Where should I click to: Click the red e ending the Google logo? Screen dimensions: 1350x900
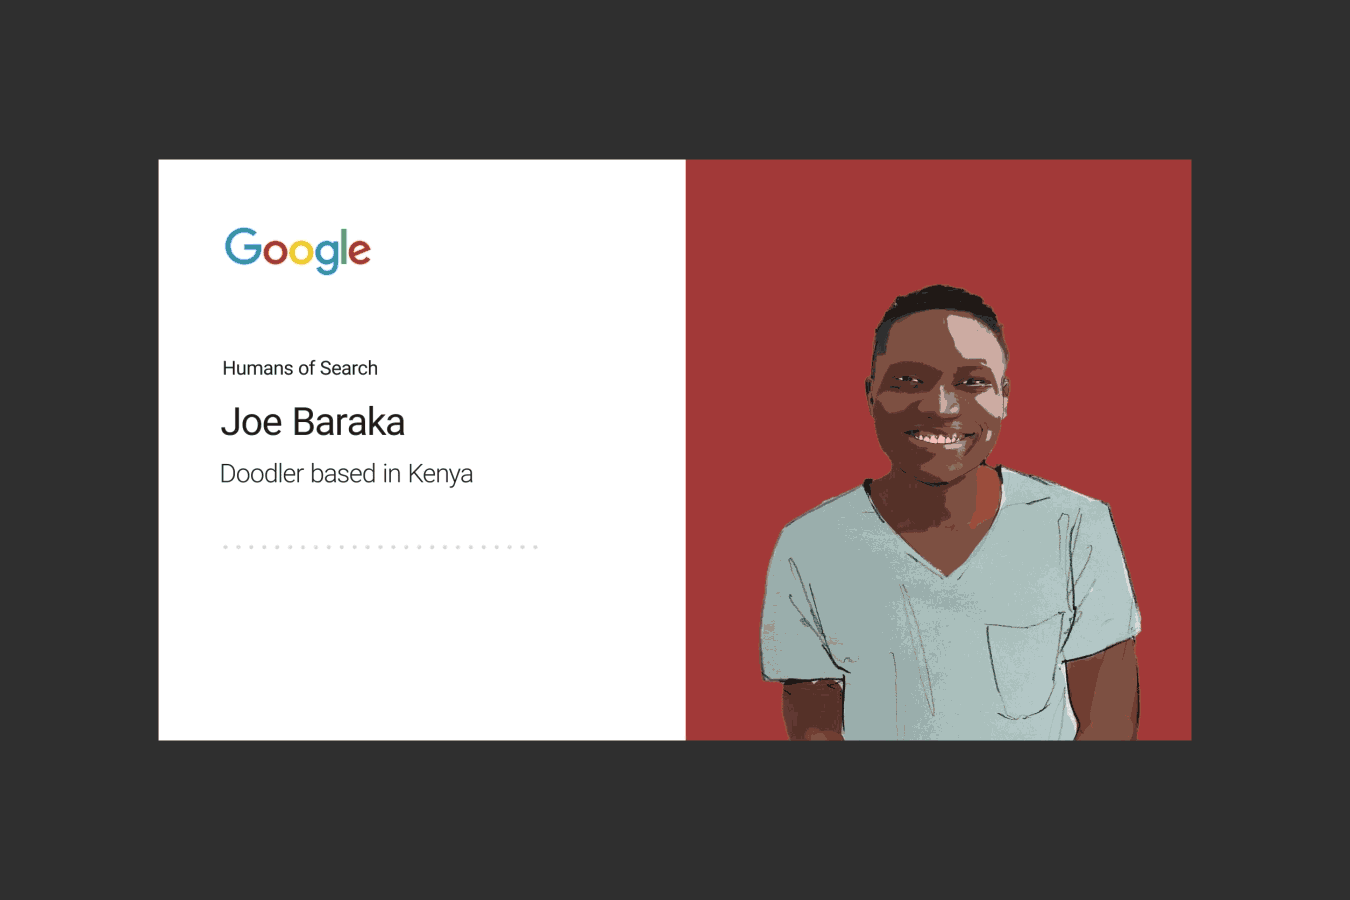click(x=359, y=253)
